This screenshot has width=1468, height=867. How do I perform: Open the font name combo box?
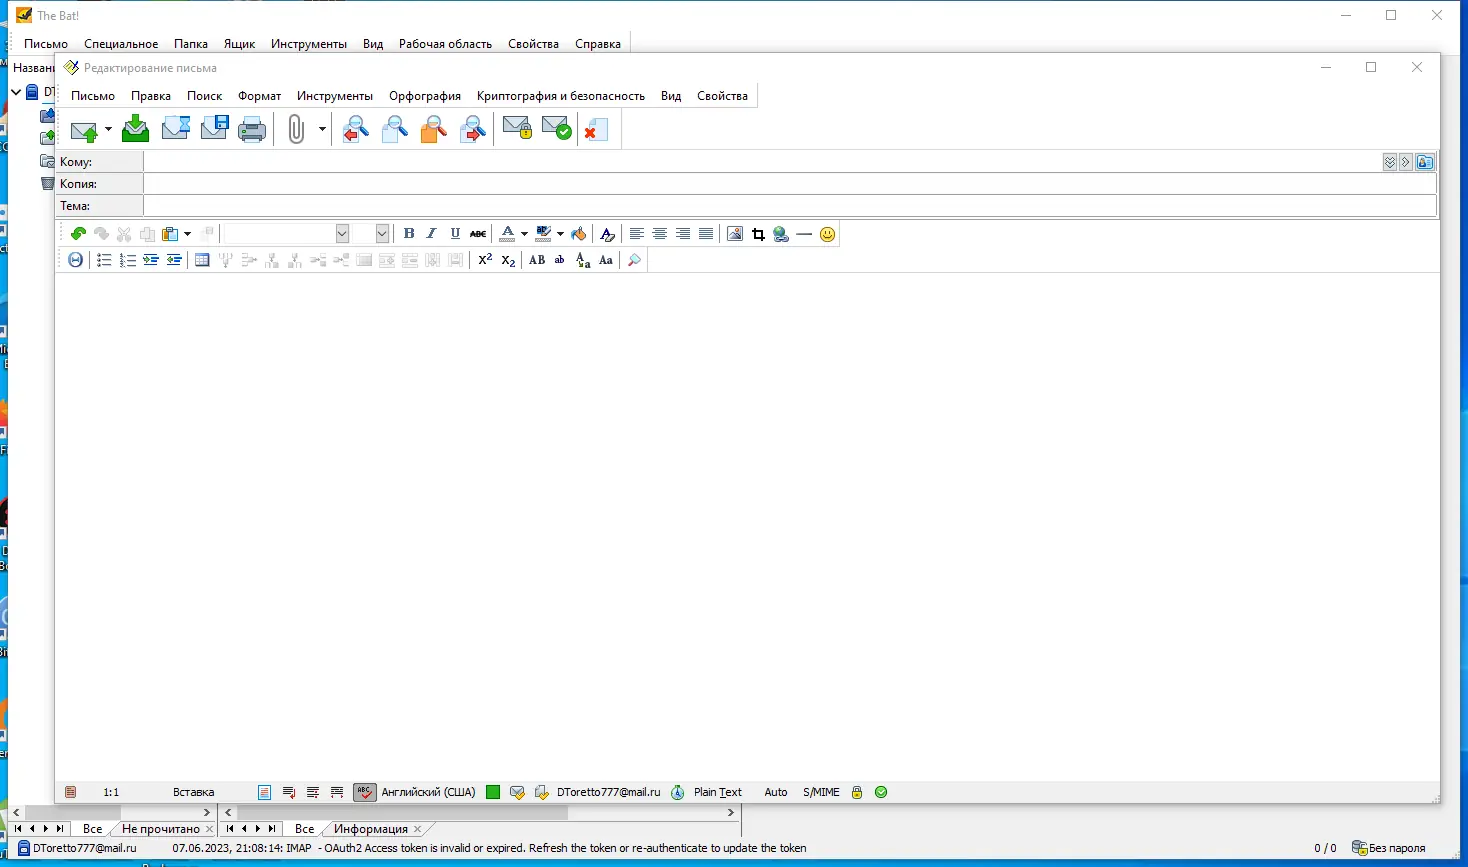point(287,234)
